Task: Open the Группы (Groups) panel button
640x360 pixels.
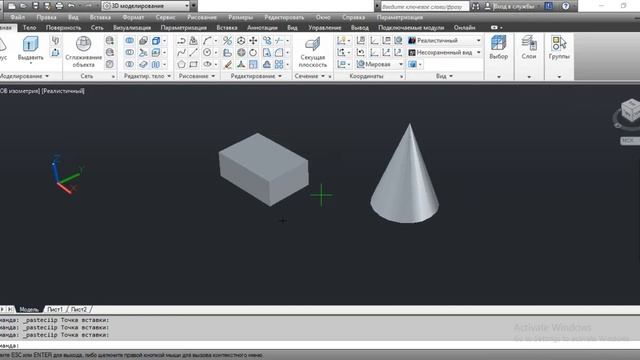Action: (559, 48)
